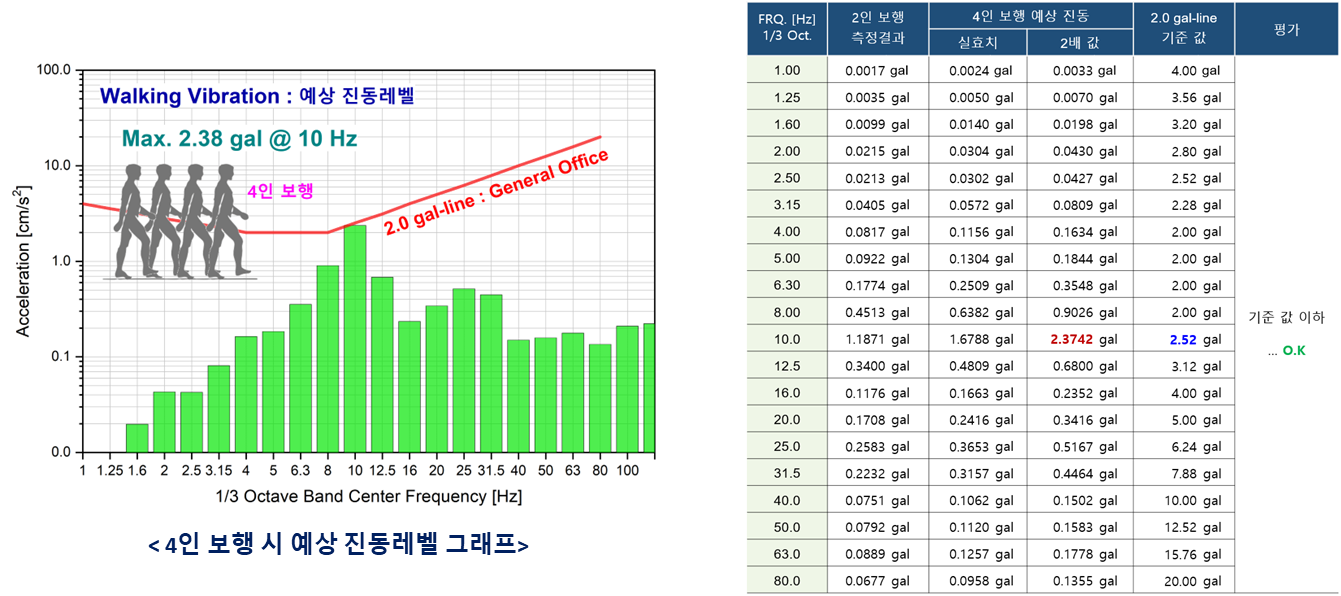Select the 80.0 frequency cell in the table
1341x596 pixels.
pyautogui.click(x=787, y=580)
